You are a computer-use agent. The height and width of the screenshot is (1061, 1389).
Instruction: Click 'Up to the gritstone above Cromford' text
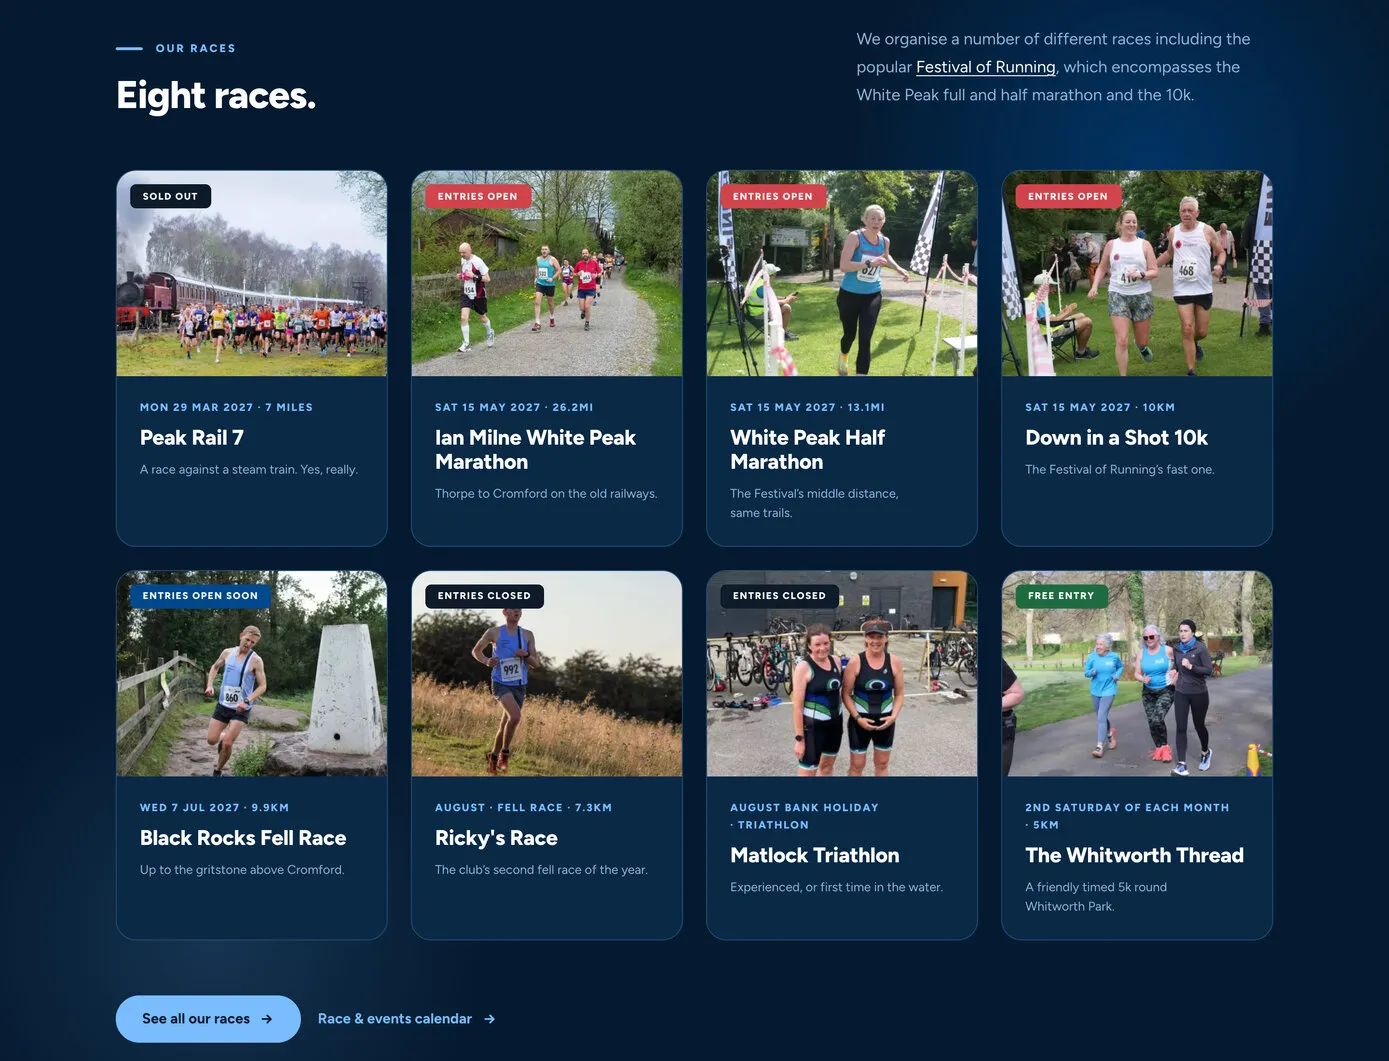click(242, 869)
